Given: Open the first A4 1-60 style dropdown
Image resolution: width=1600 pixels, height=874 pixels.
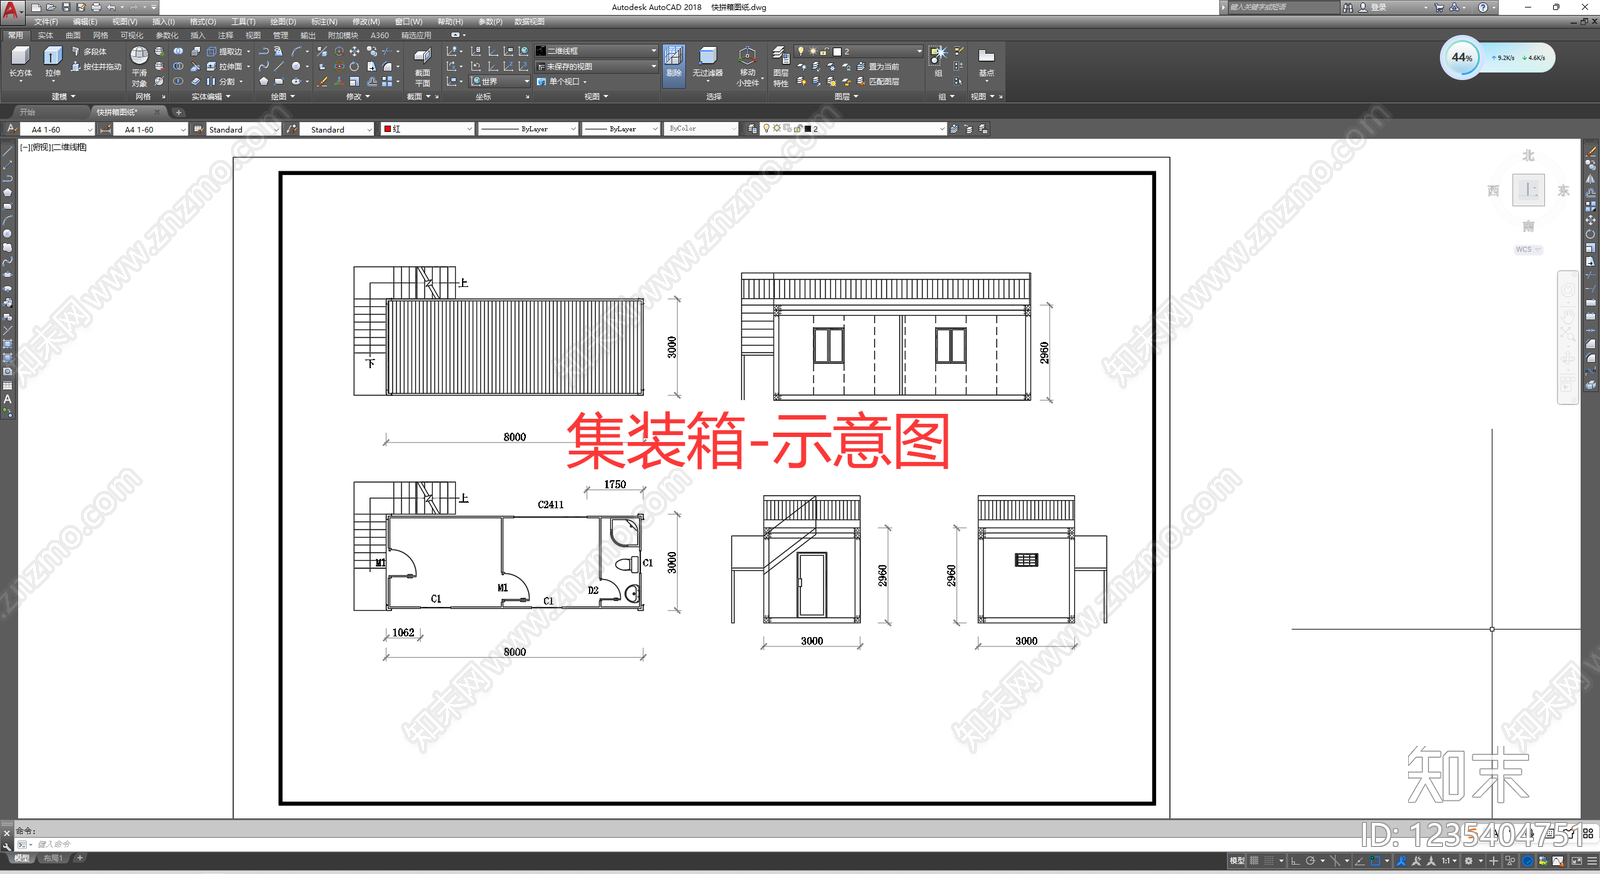Looking at the screenshot, I should (57, 129).
